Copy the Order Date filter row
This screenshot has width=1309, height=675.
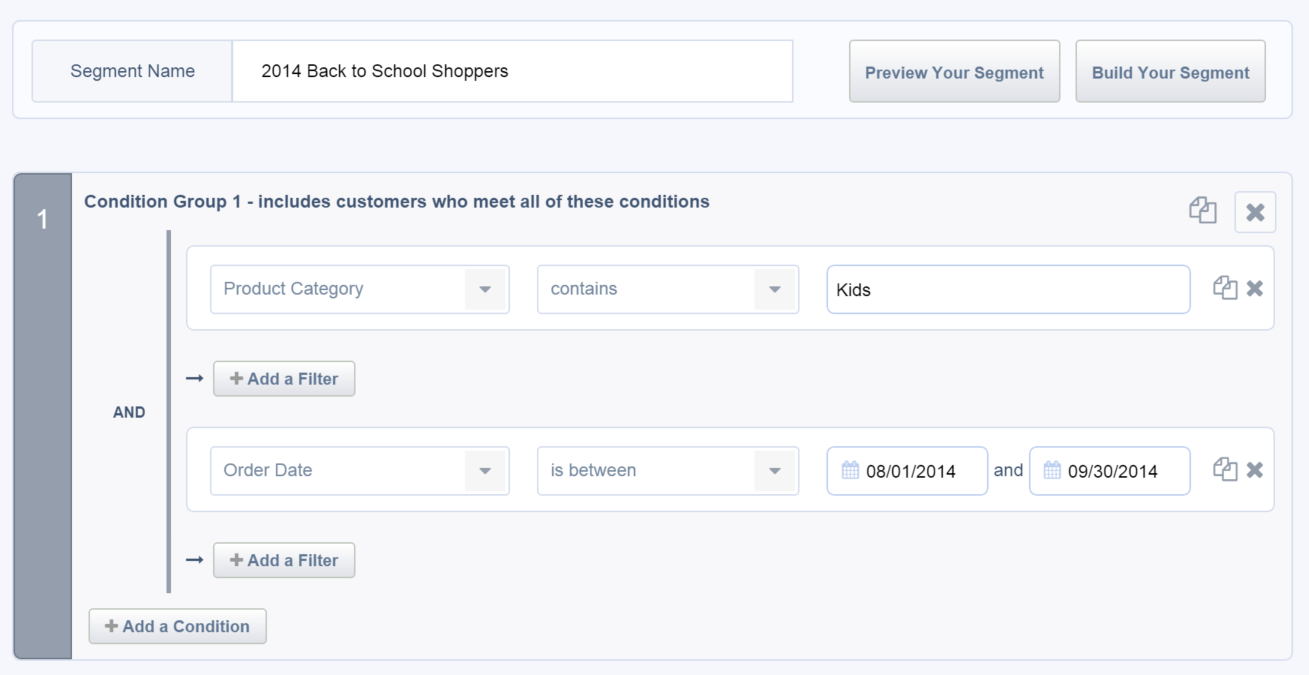(x=1225, y=469)
